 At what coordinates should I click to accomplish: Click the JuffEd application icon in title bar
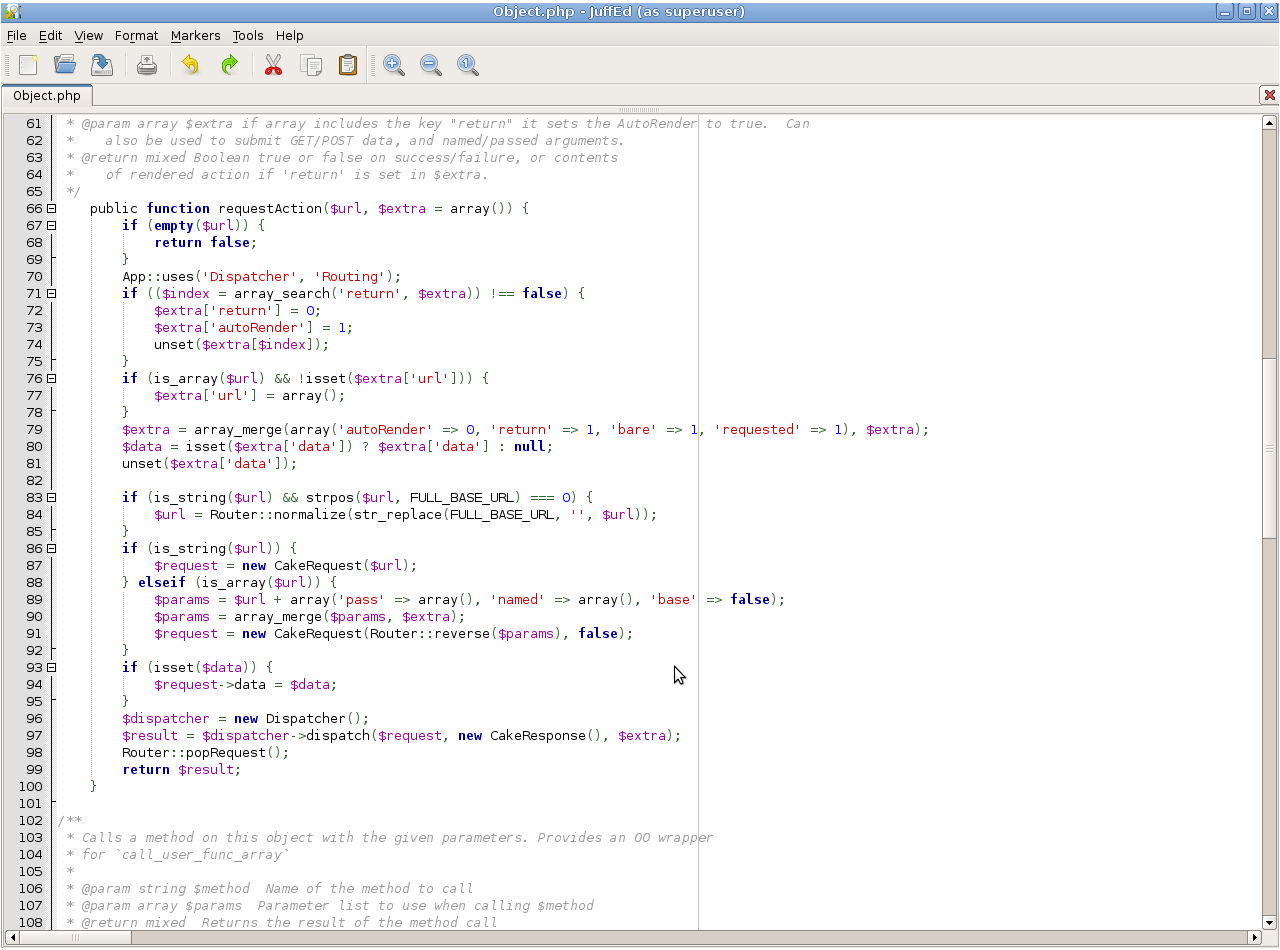pos(12,11)
